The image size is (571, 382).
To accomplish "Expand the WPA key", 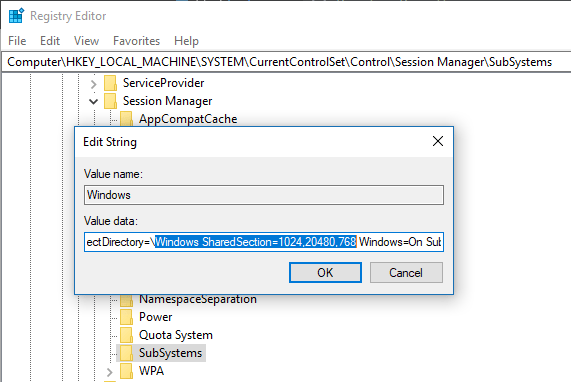I will tap(110, 372).
